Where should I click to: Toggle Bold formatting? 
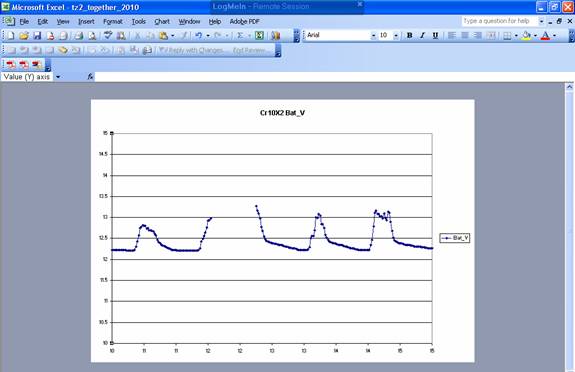[x=409, y=35]
